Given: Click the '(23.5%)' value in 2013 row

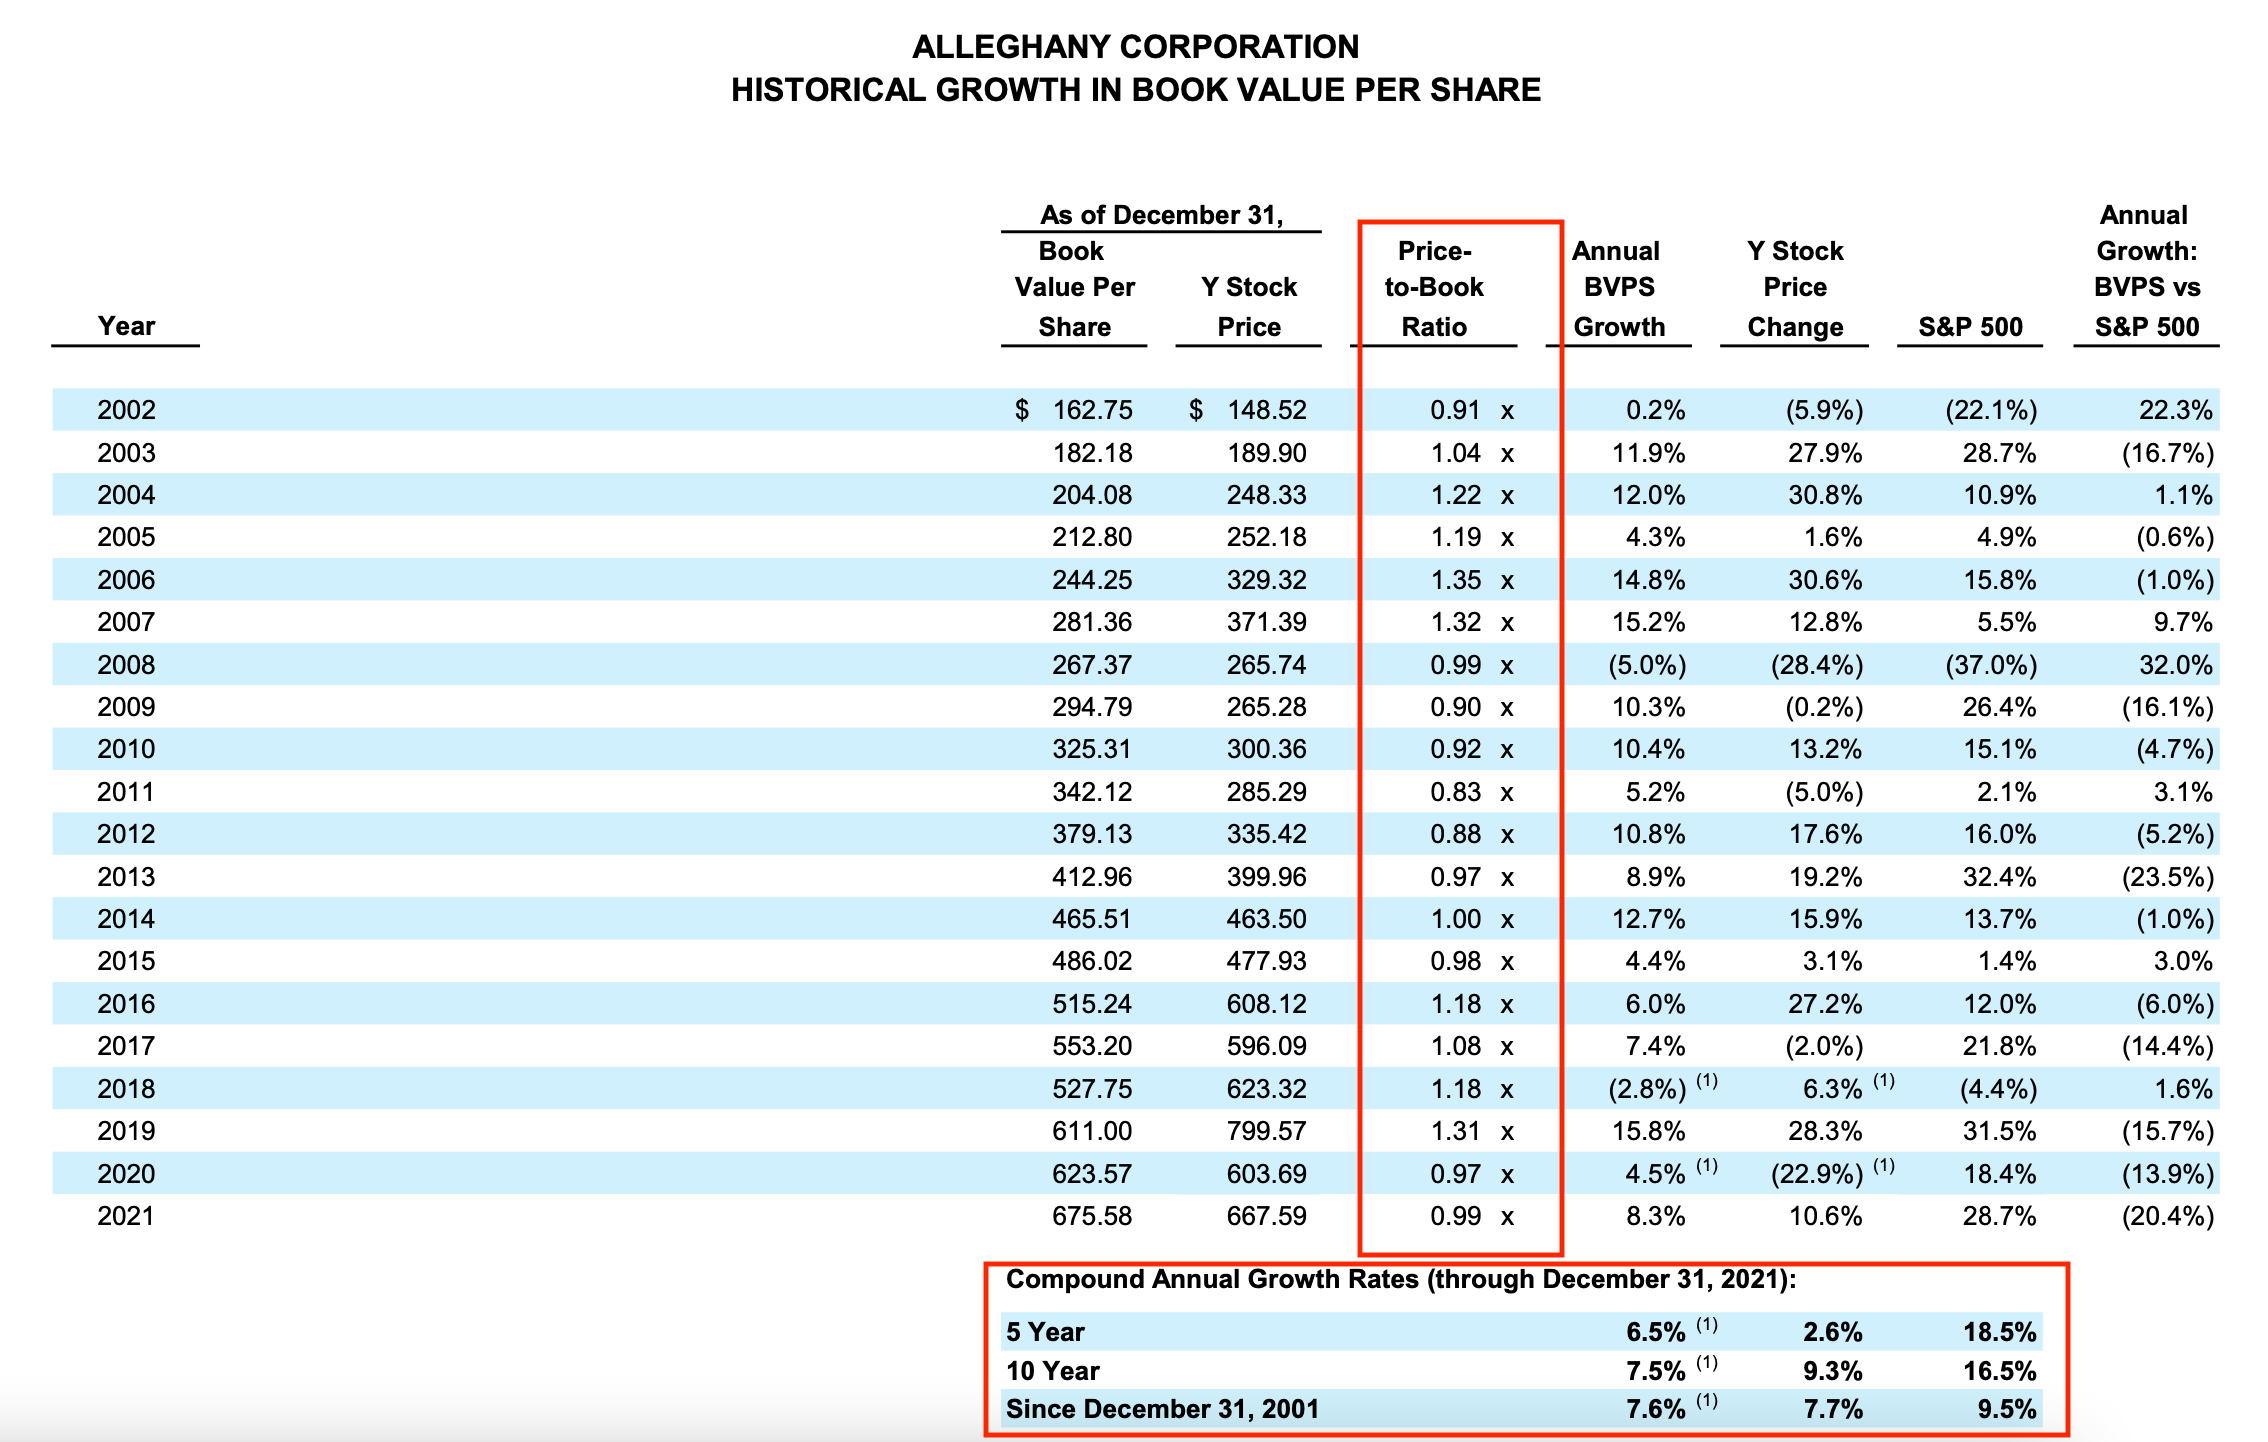Looking at the screenshot, I should pyautogui.click(x=2168, y=877).
